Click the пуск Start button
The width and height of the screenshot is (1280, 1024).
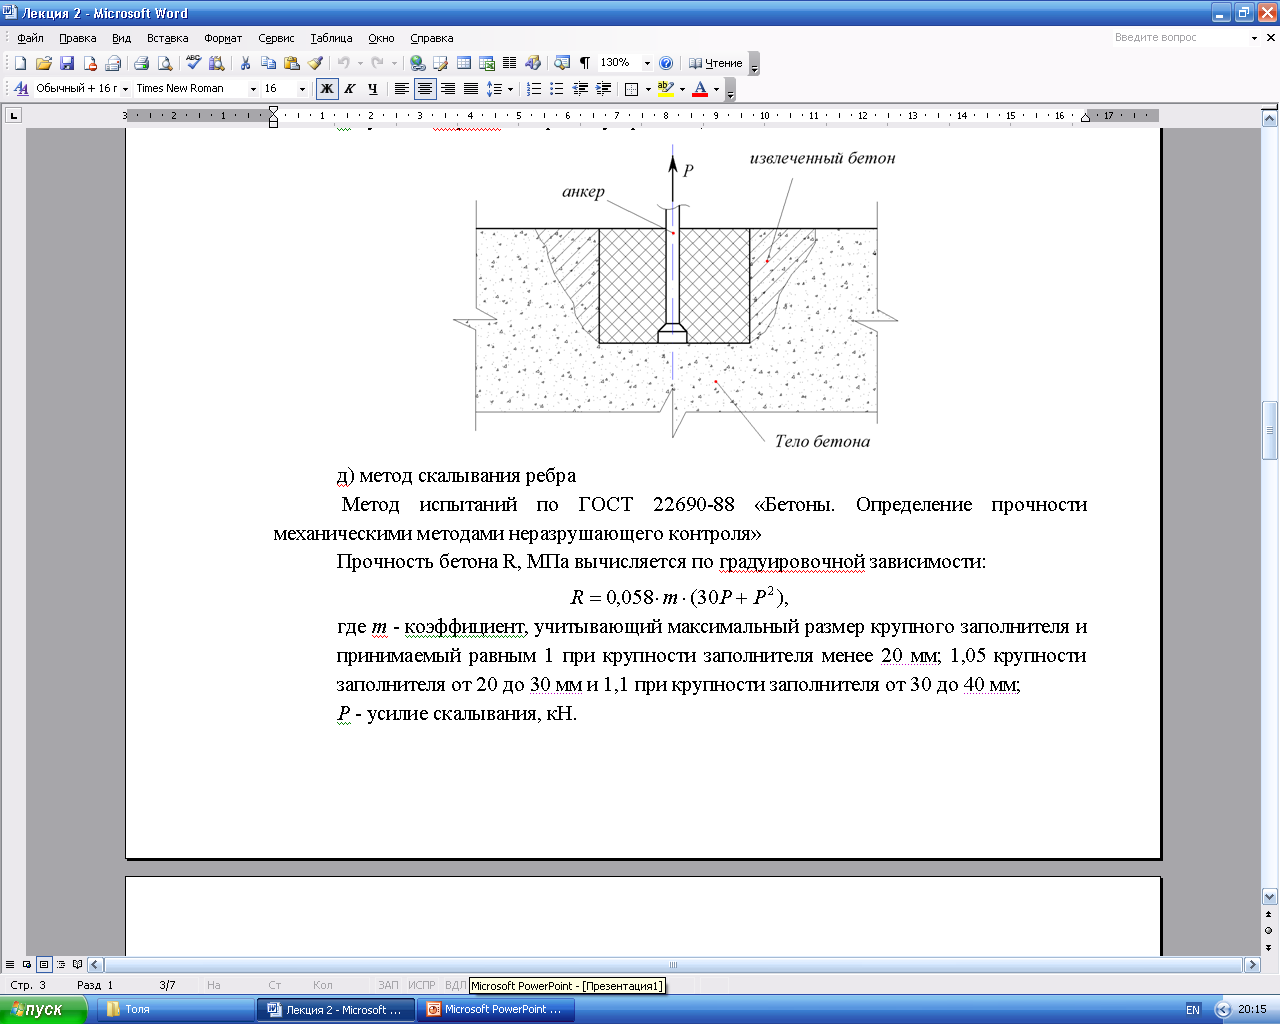[44, 1009]
